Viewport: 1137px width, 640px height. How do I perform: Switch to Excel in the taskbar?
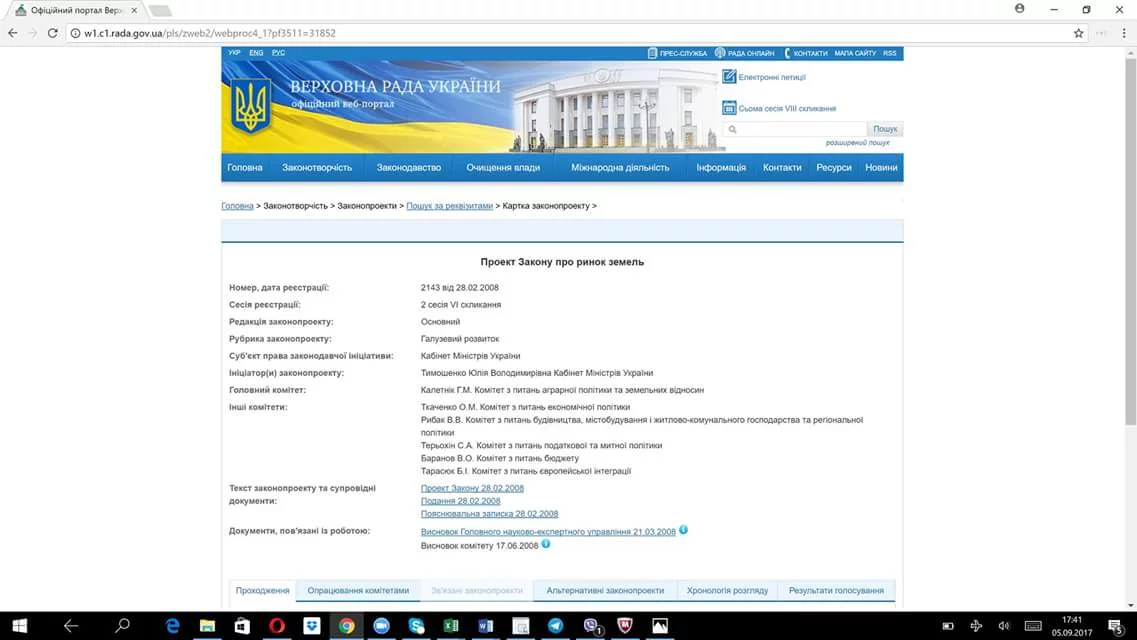click(x=451, y=626)
